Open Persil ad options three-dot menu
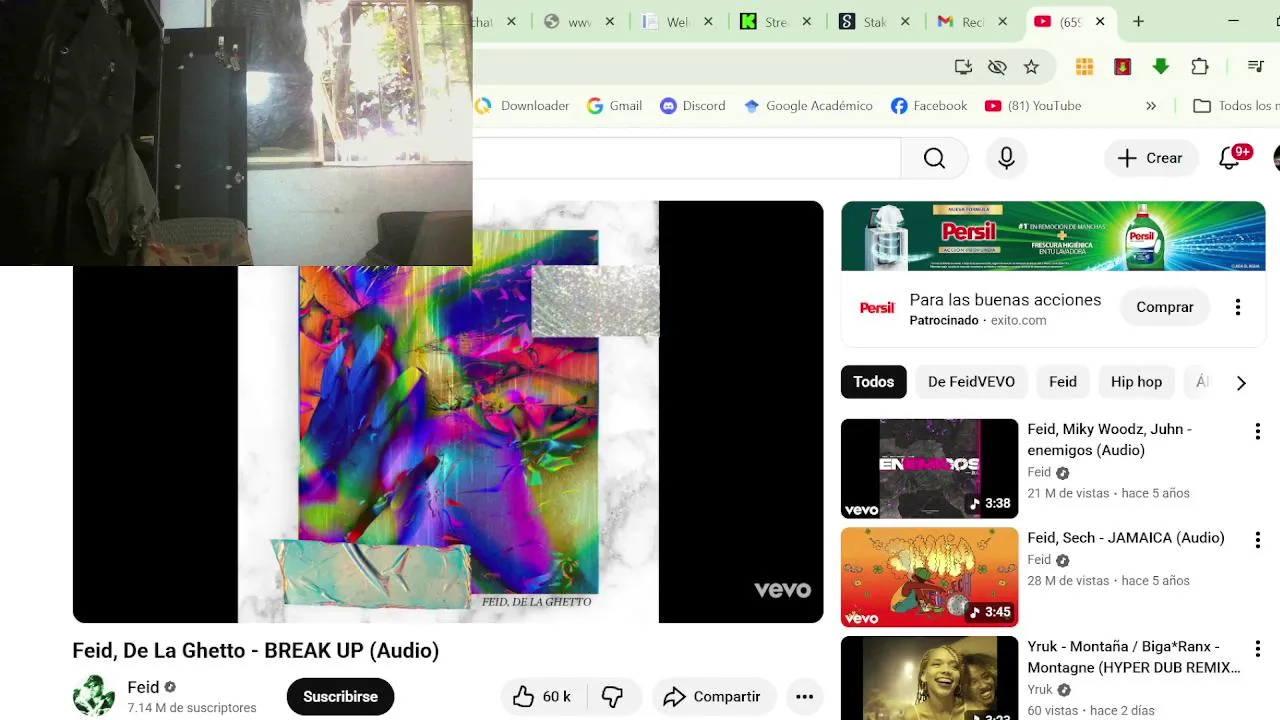Viewport: 1280px width, 720px height. point(1238,307)
